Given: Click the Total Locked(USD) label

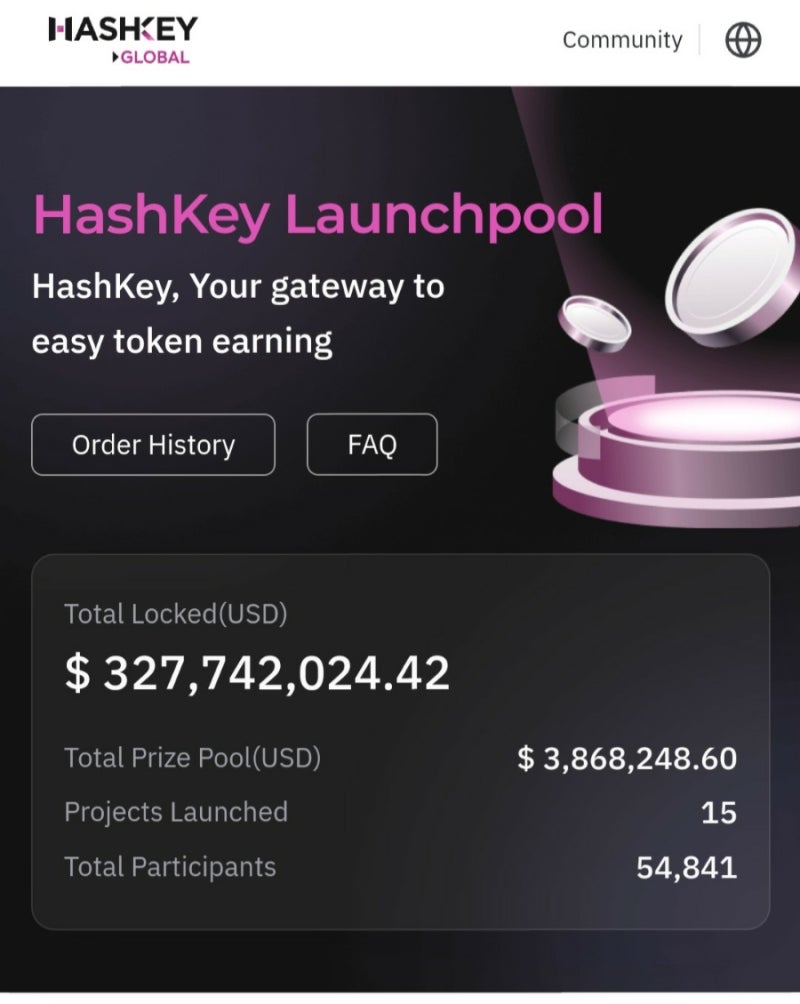Looking at the screenshot, I should pyautogui.click(x=176, y=614).
